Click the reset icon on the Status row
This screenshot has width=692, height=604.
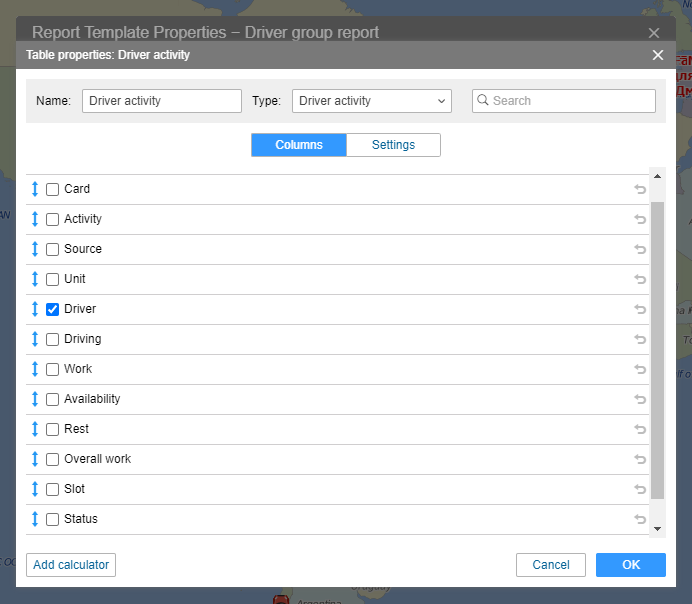(640, 519)
